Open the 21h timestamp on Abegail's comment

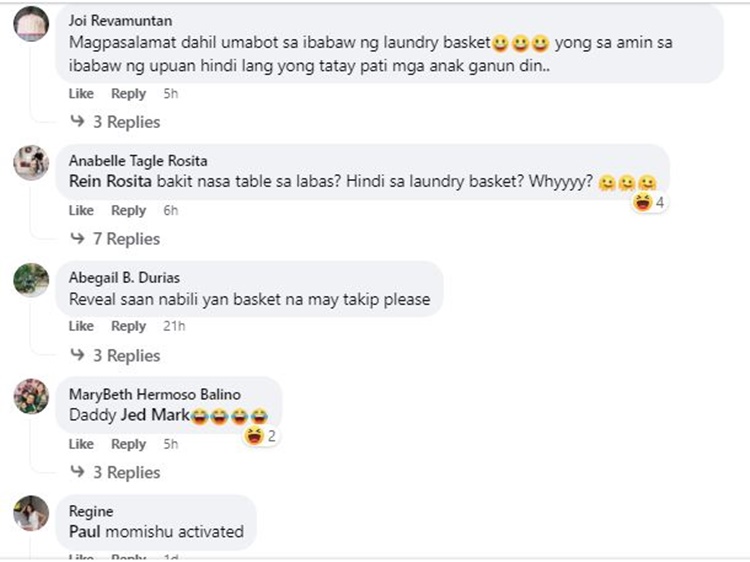[174, 326]
